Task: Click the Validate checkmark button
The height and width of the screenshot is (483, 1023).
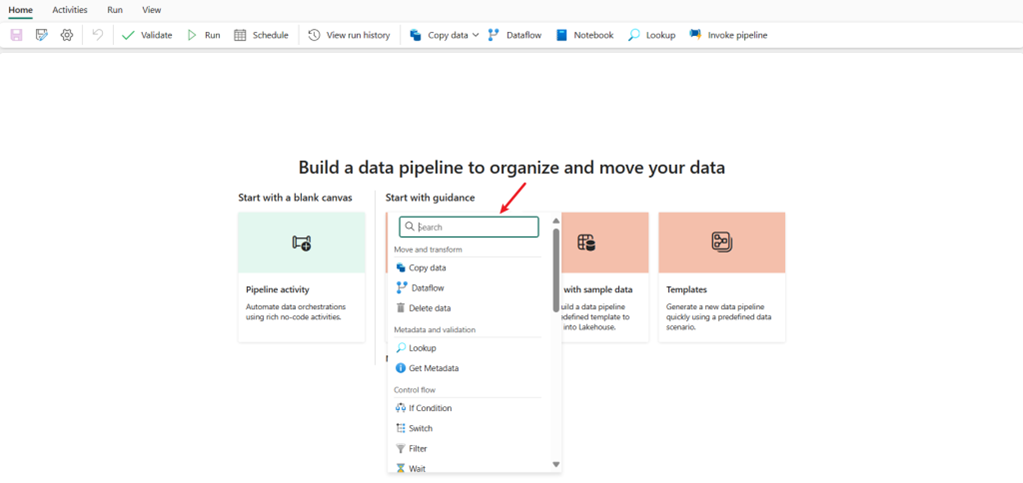Action: tap(147, 35)
